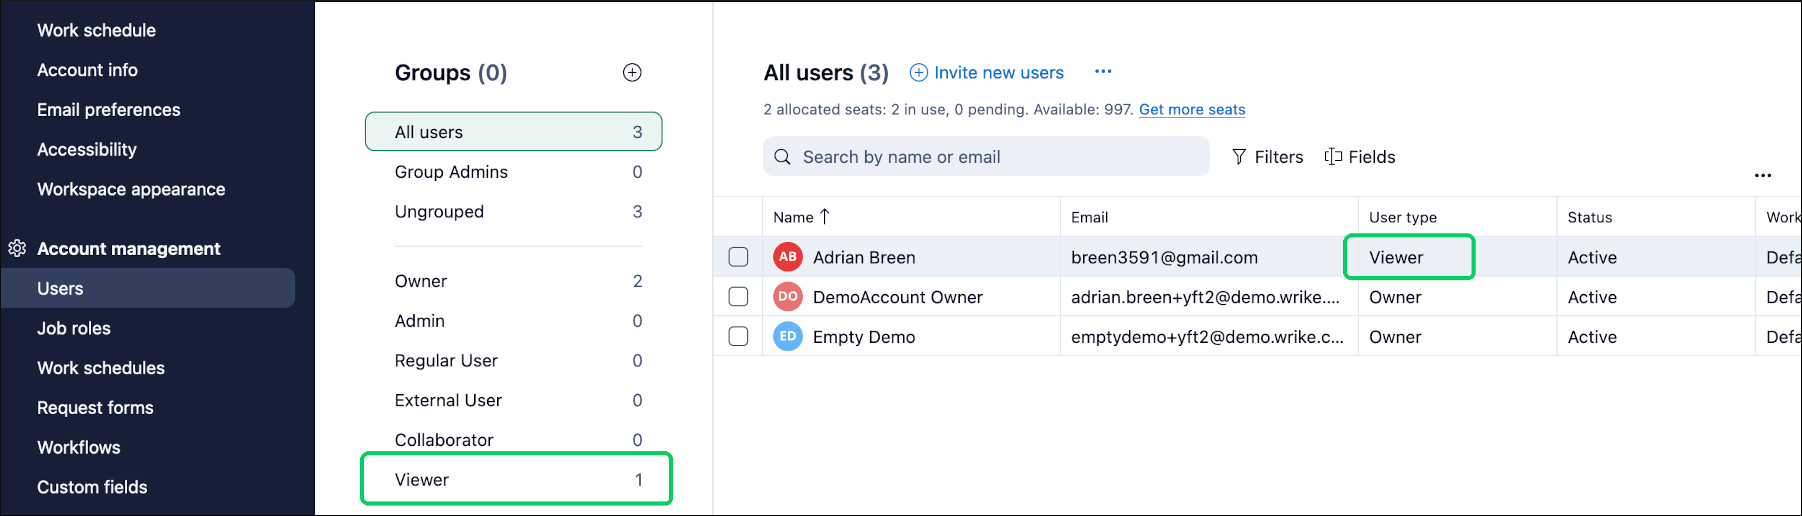
Task: Click Empty Demo's ED avatar
Action: click(x=788, y=337)
